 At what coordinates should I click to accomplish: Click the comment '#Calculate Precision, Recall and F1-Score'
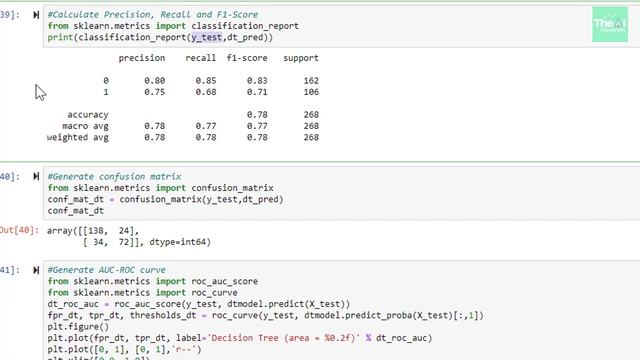click(x=153, y=15)
